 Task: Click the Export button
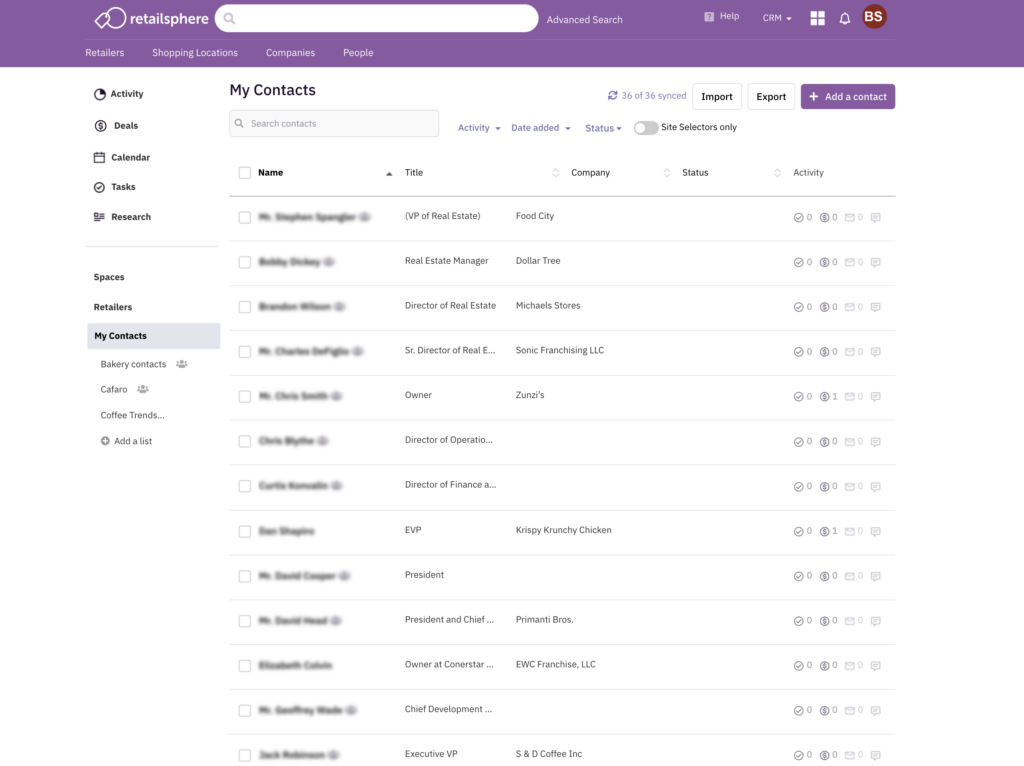[x=771, y=97]
